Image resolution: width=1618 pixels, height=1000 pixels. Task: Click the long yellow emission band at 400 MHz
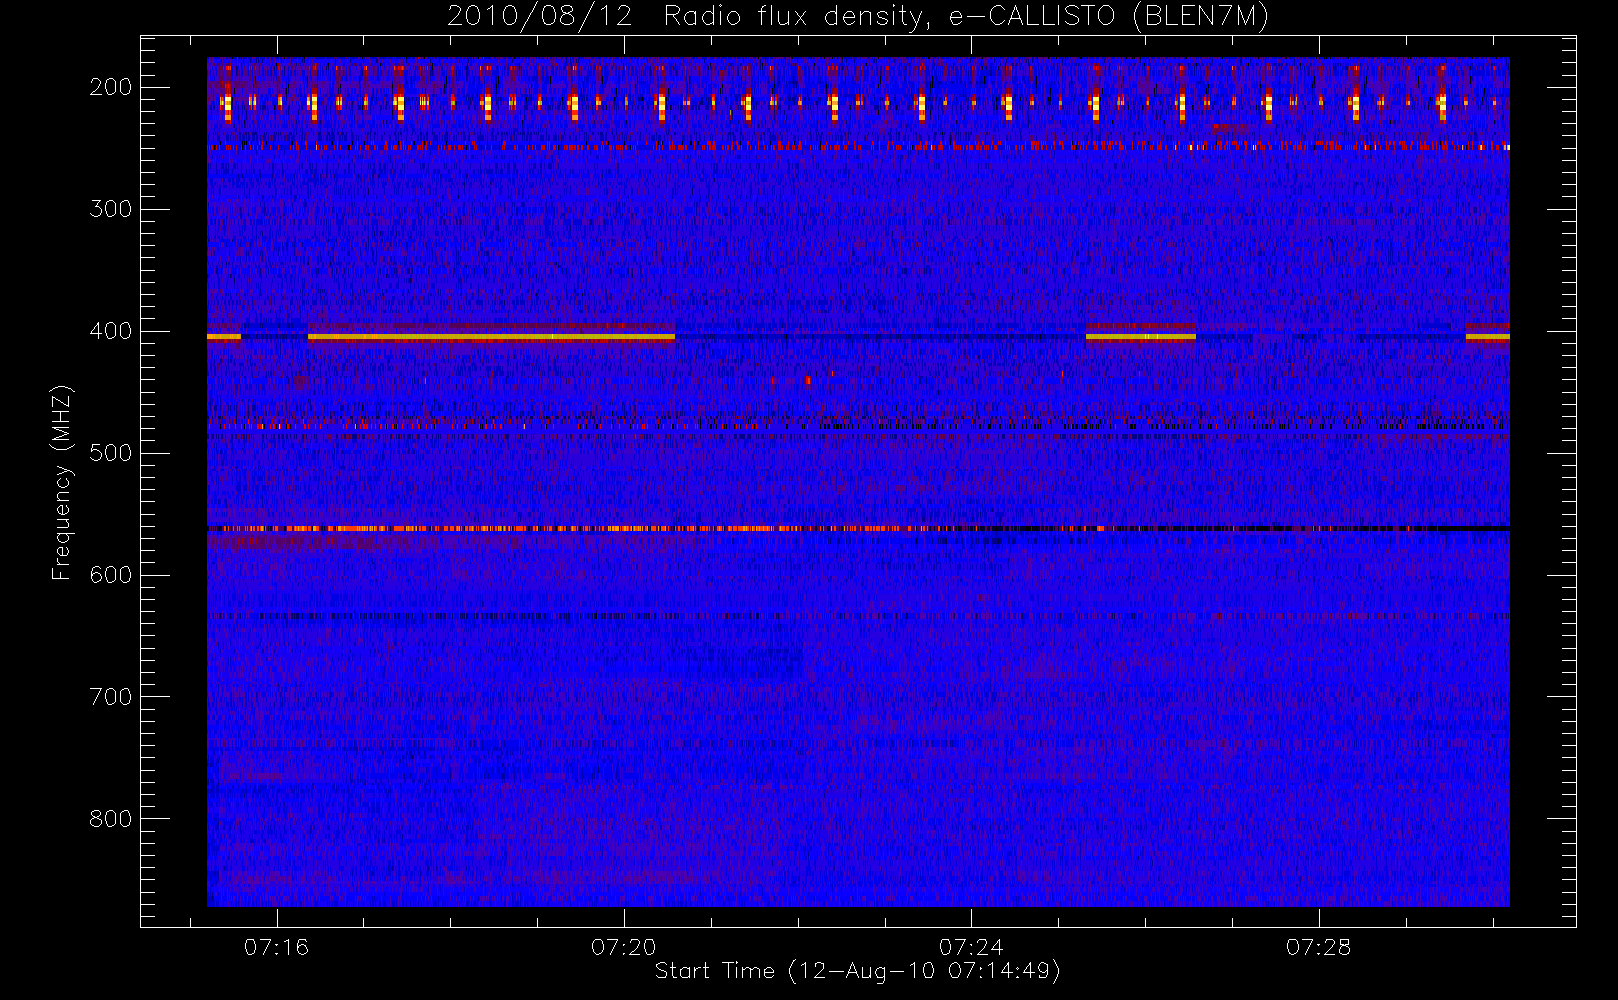[491, 337]
